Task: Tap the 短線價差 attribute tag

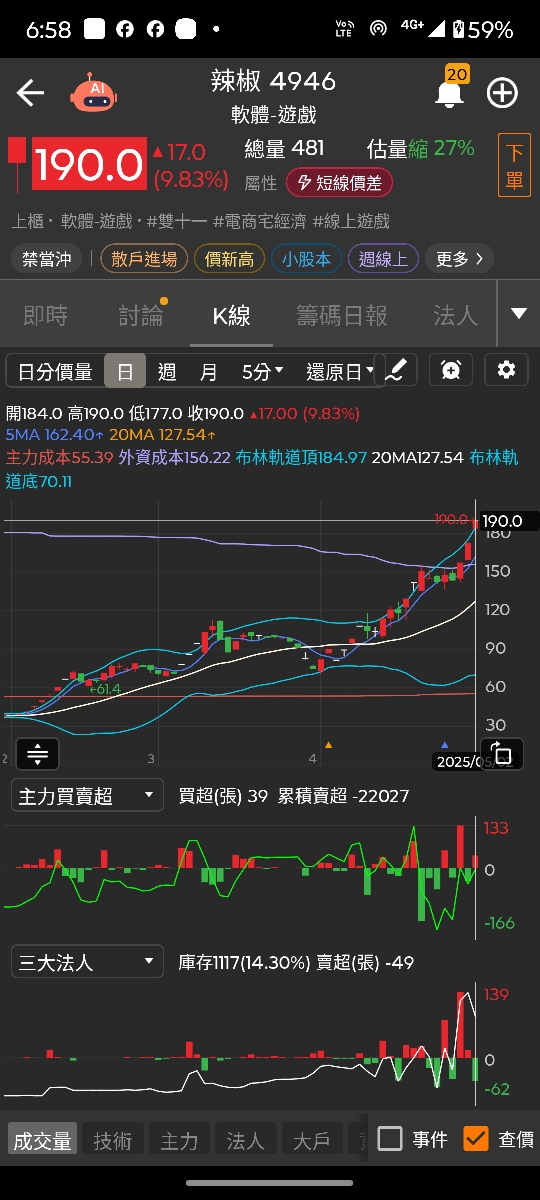Action: [x=339, y=183]
